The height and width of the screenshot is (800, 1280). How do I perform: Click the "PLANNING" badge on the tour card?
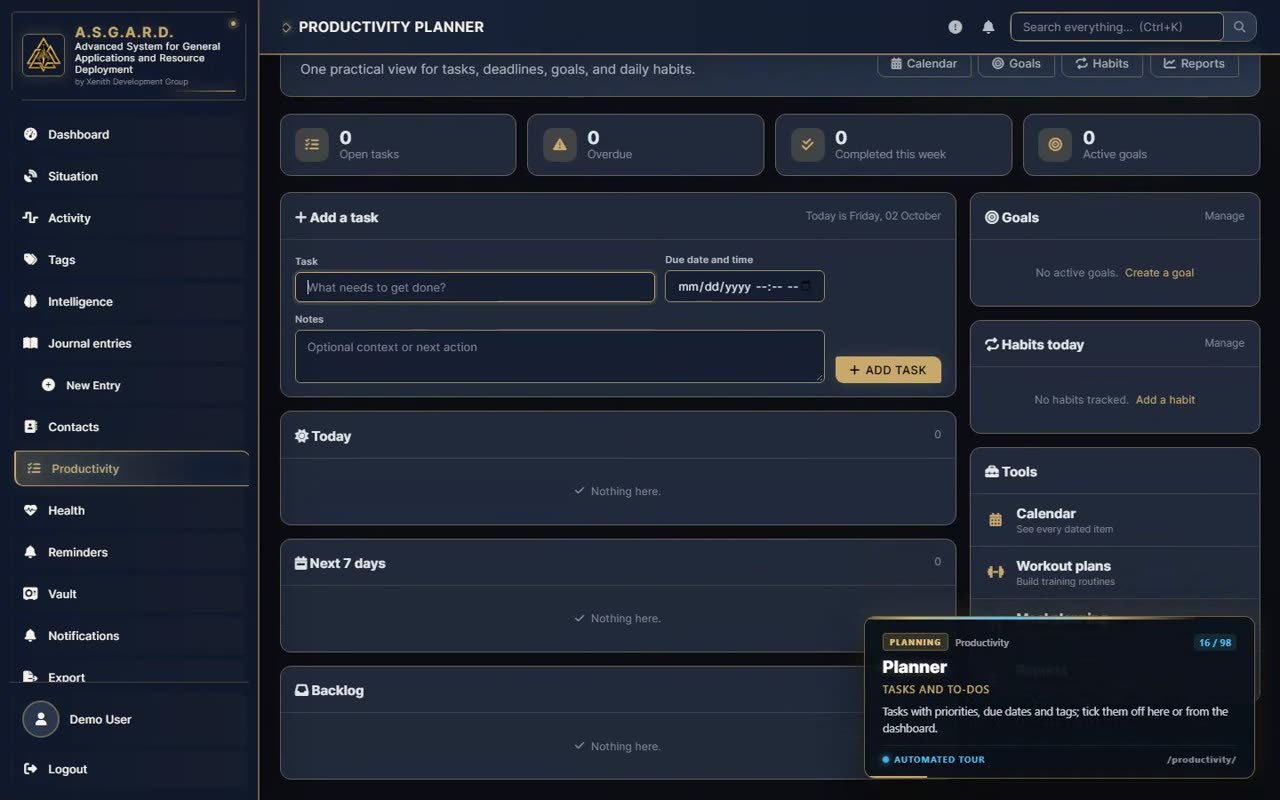(915, 643)
